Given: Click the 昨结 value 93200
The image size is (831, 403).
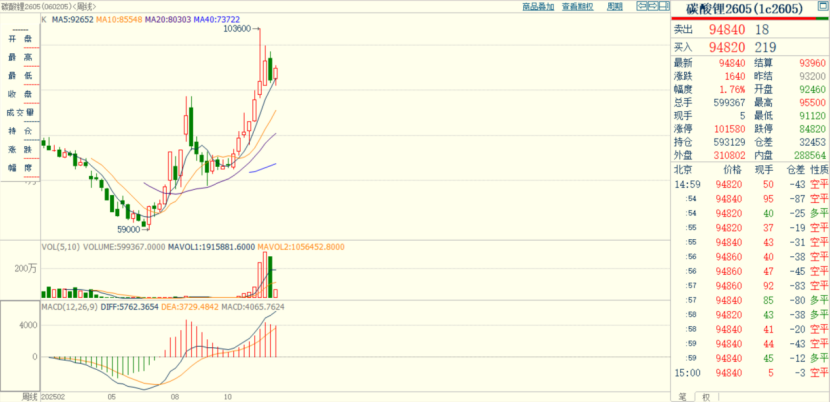Looking at the screenshot, I should click(x=812, y=76).
